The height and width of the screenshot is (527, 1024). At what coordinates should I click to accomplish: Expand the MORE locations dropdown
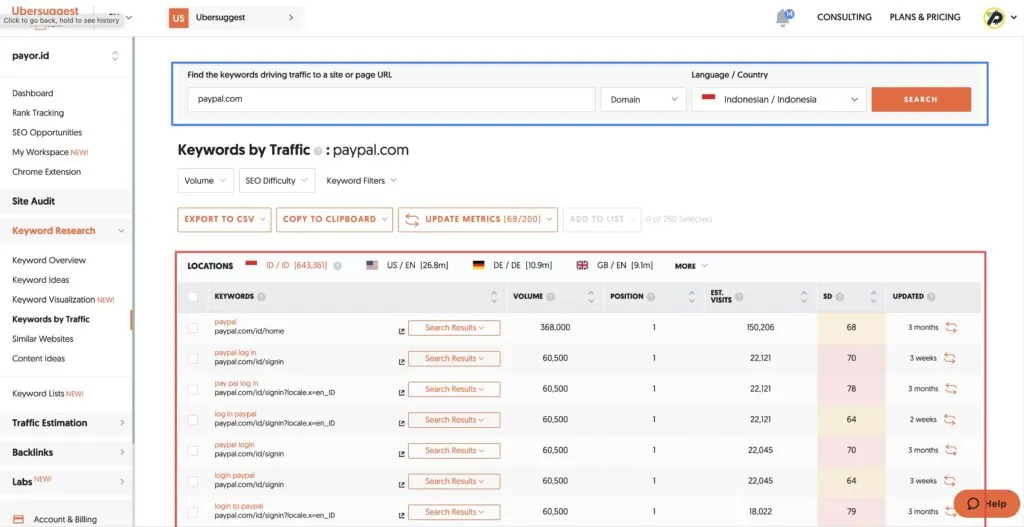691,266
